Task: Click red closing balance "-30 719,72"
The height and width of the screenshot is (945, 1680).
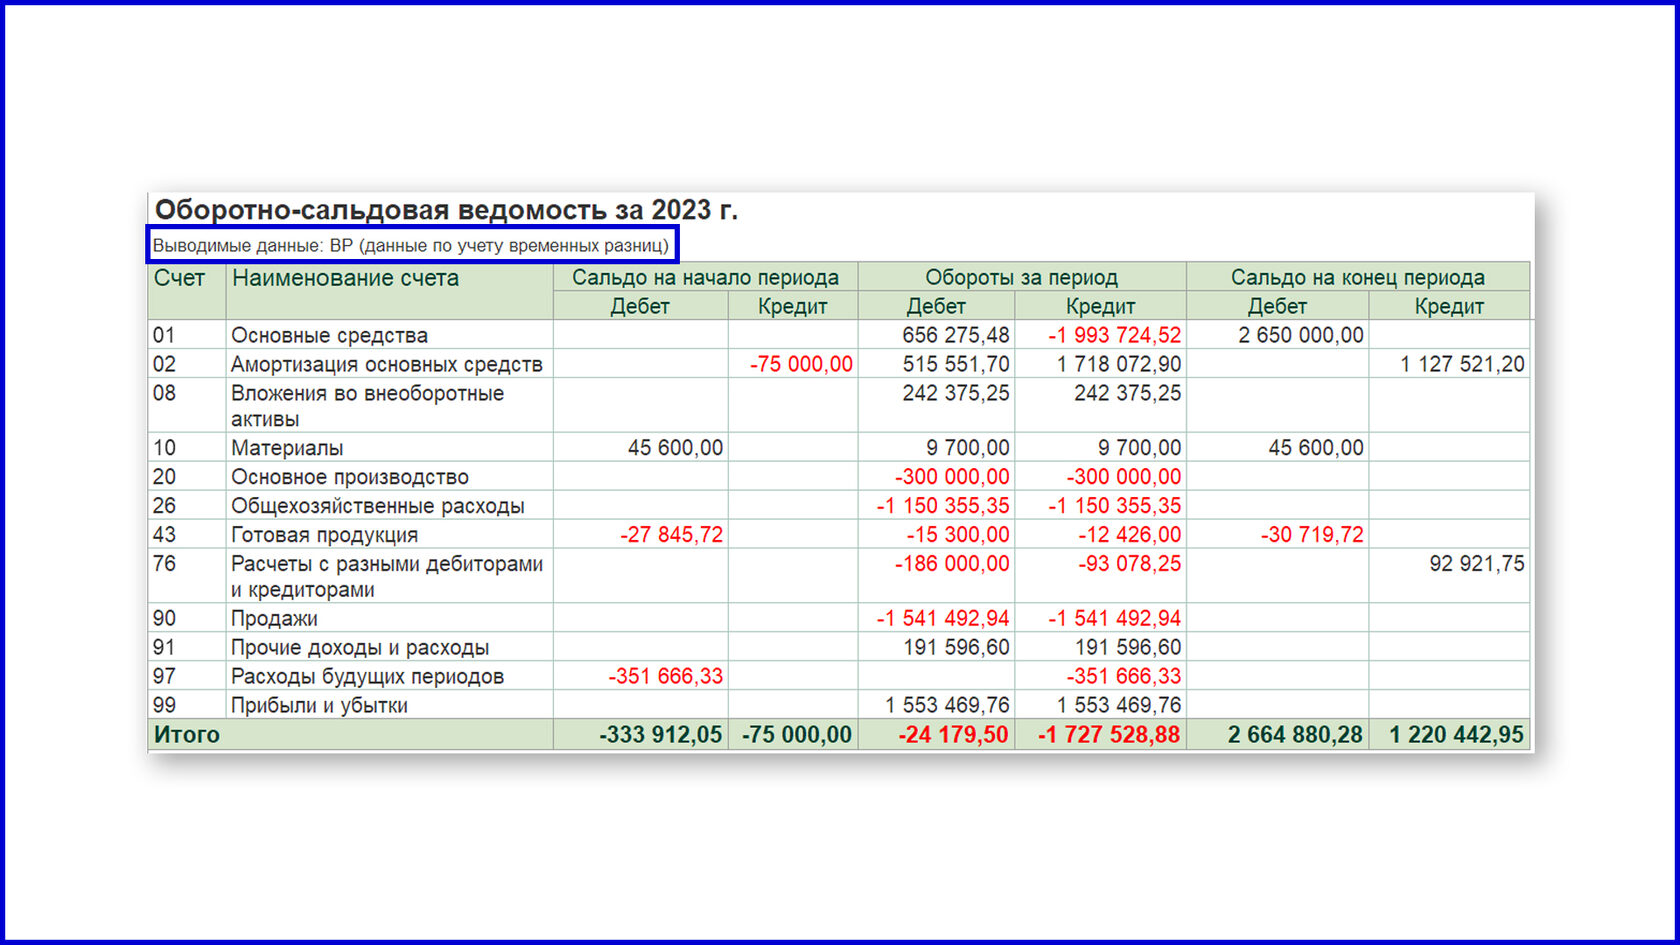Action: coord(1311,535)
